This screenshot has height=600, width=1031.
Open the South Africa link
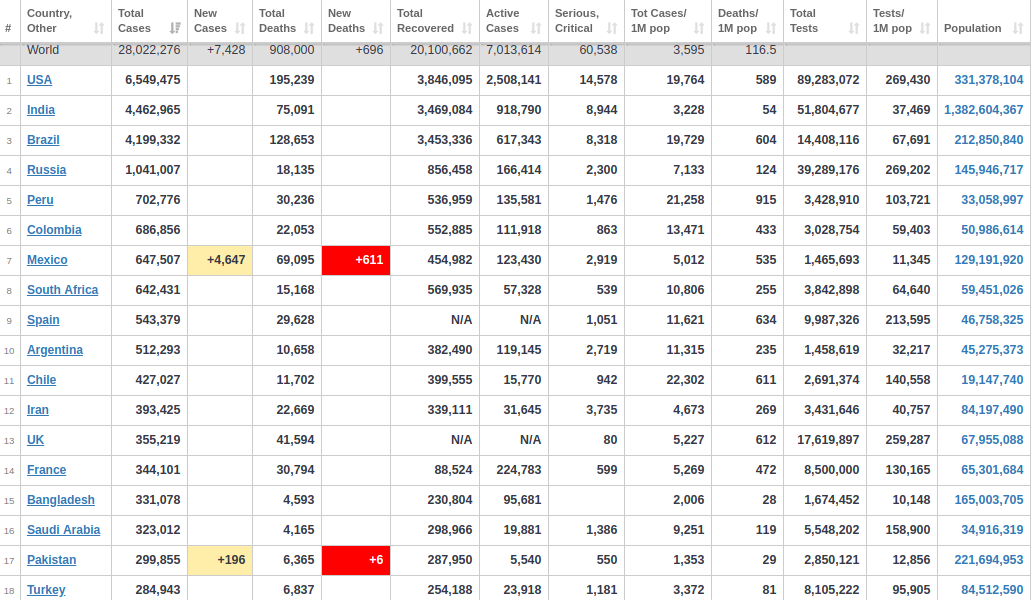pos(62,290)
